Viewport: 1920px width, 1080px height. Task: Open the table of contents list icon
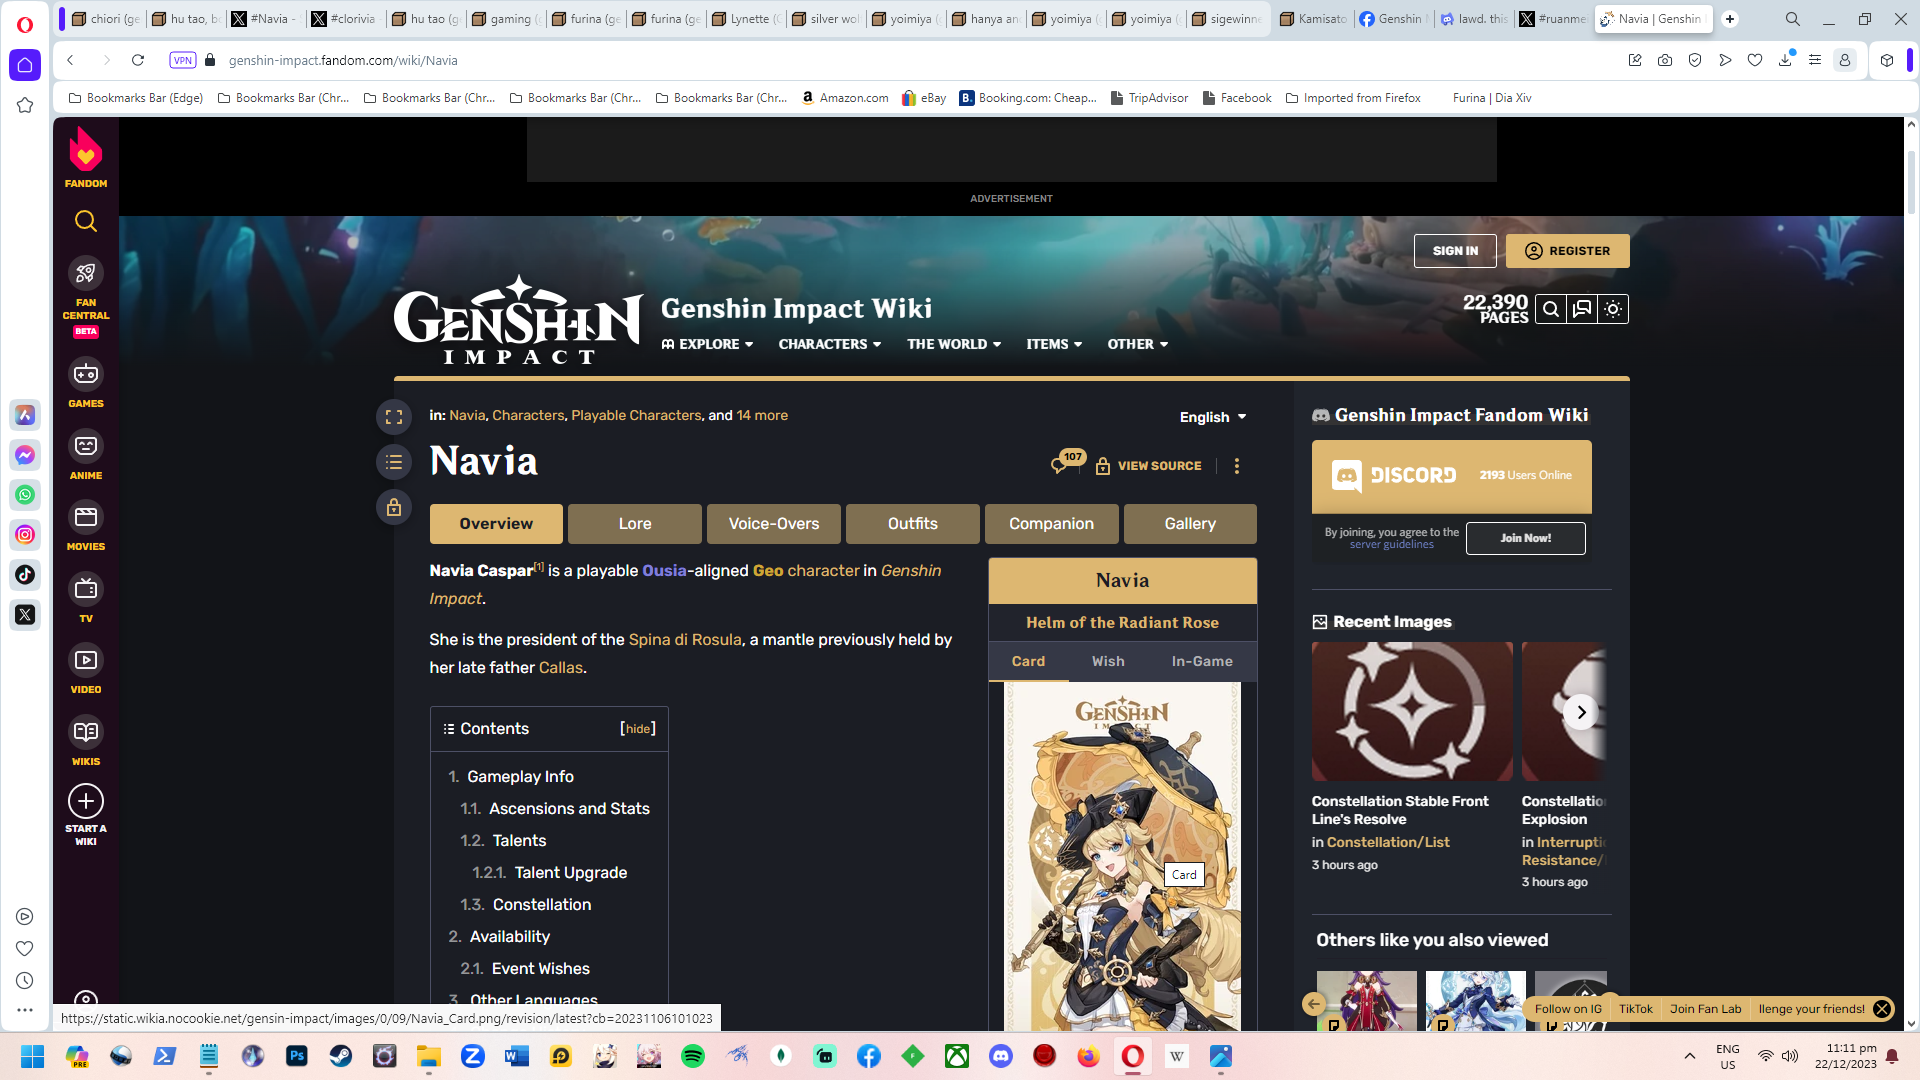[x=394, y=462]
